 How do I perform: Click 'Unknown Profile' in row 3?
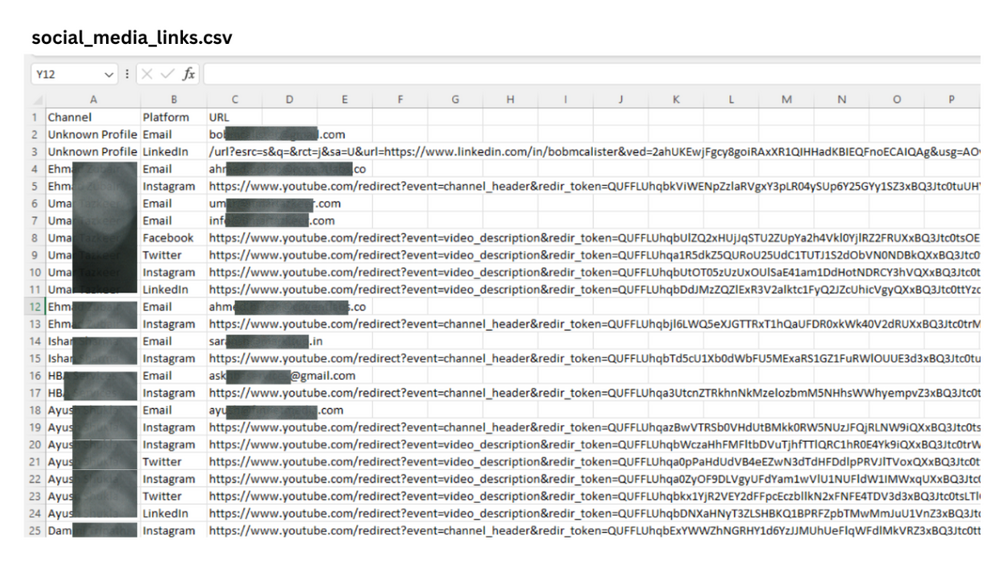tap(93, 152)
